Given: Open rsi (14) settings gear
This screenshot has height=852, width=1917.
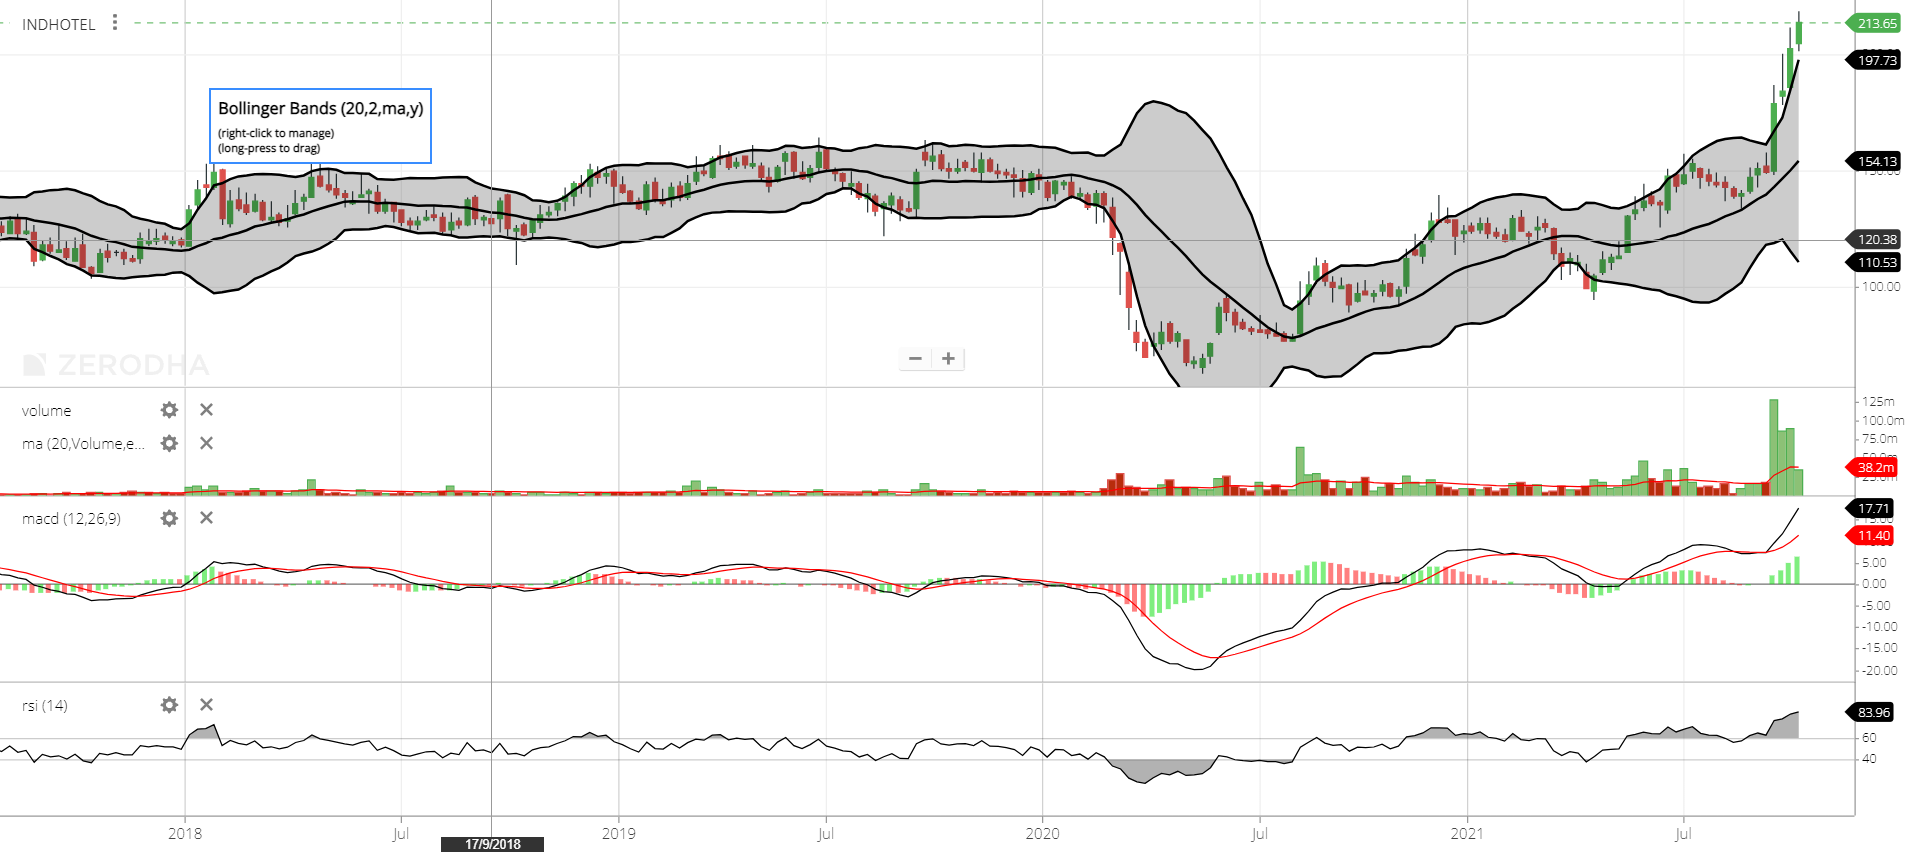Looking at the screenshot, I should (x=169, y=705).
